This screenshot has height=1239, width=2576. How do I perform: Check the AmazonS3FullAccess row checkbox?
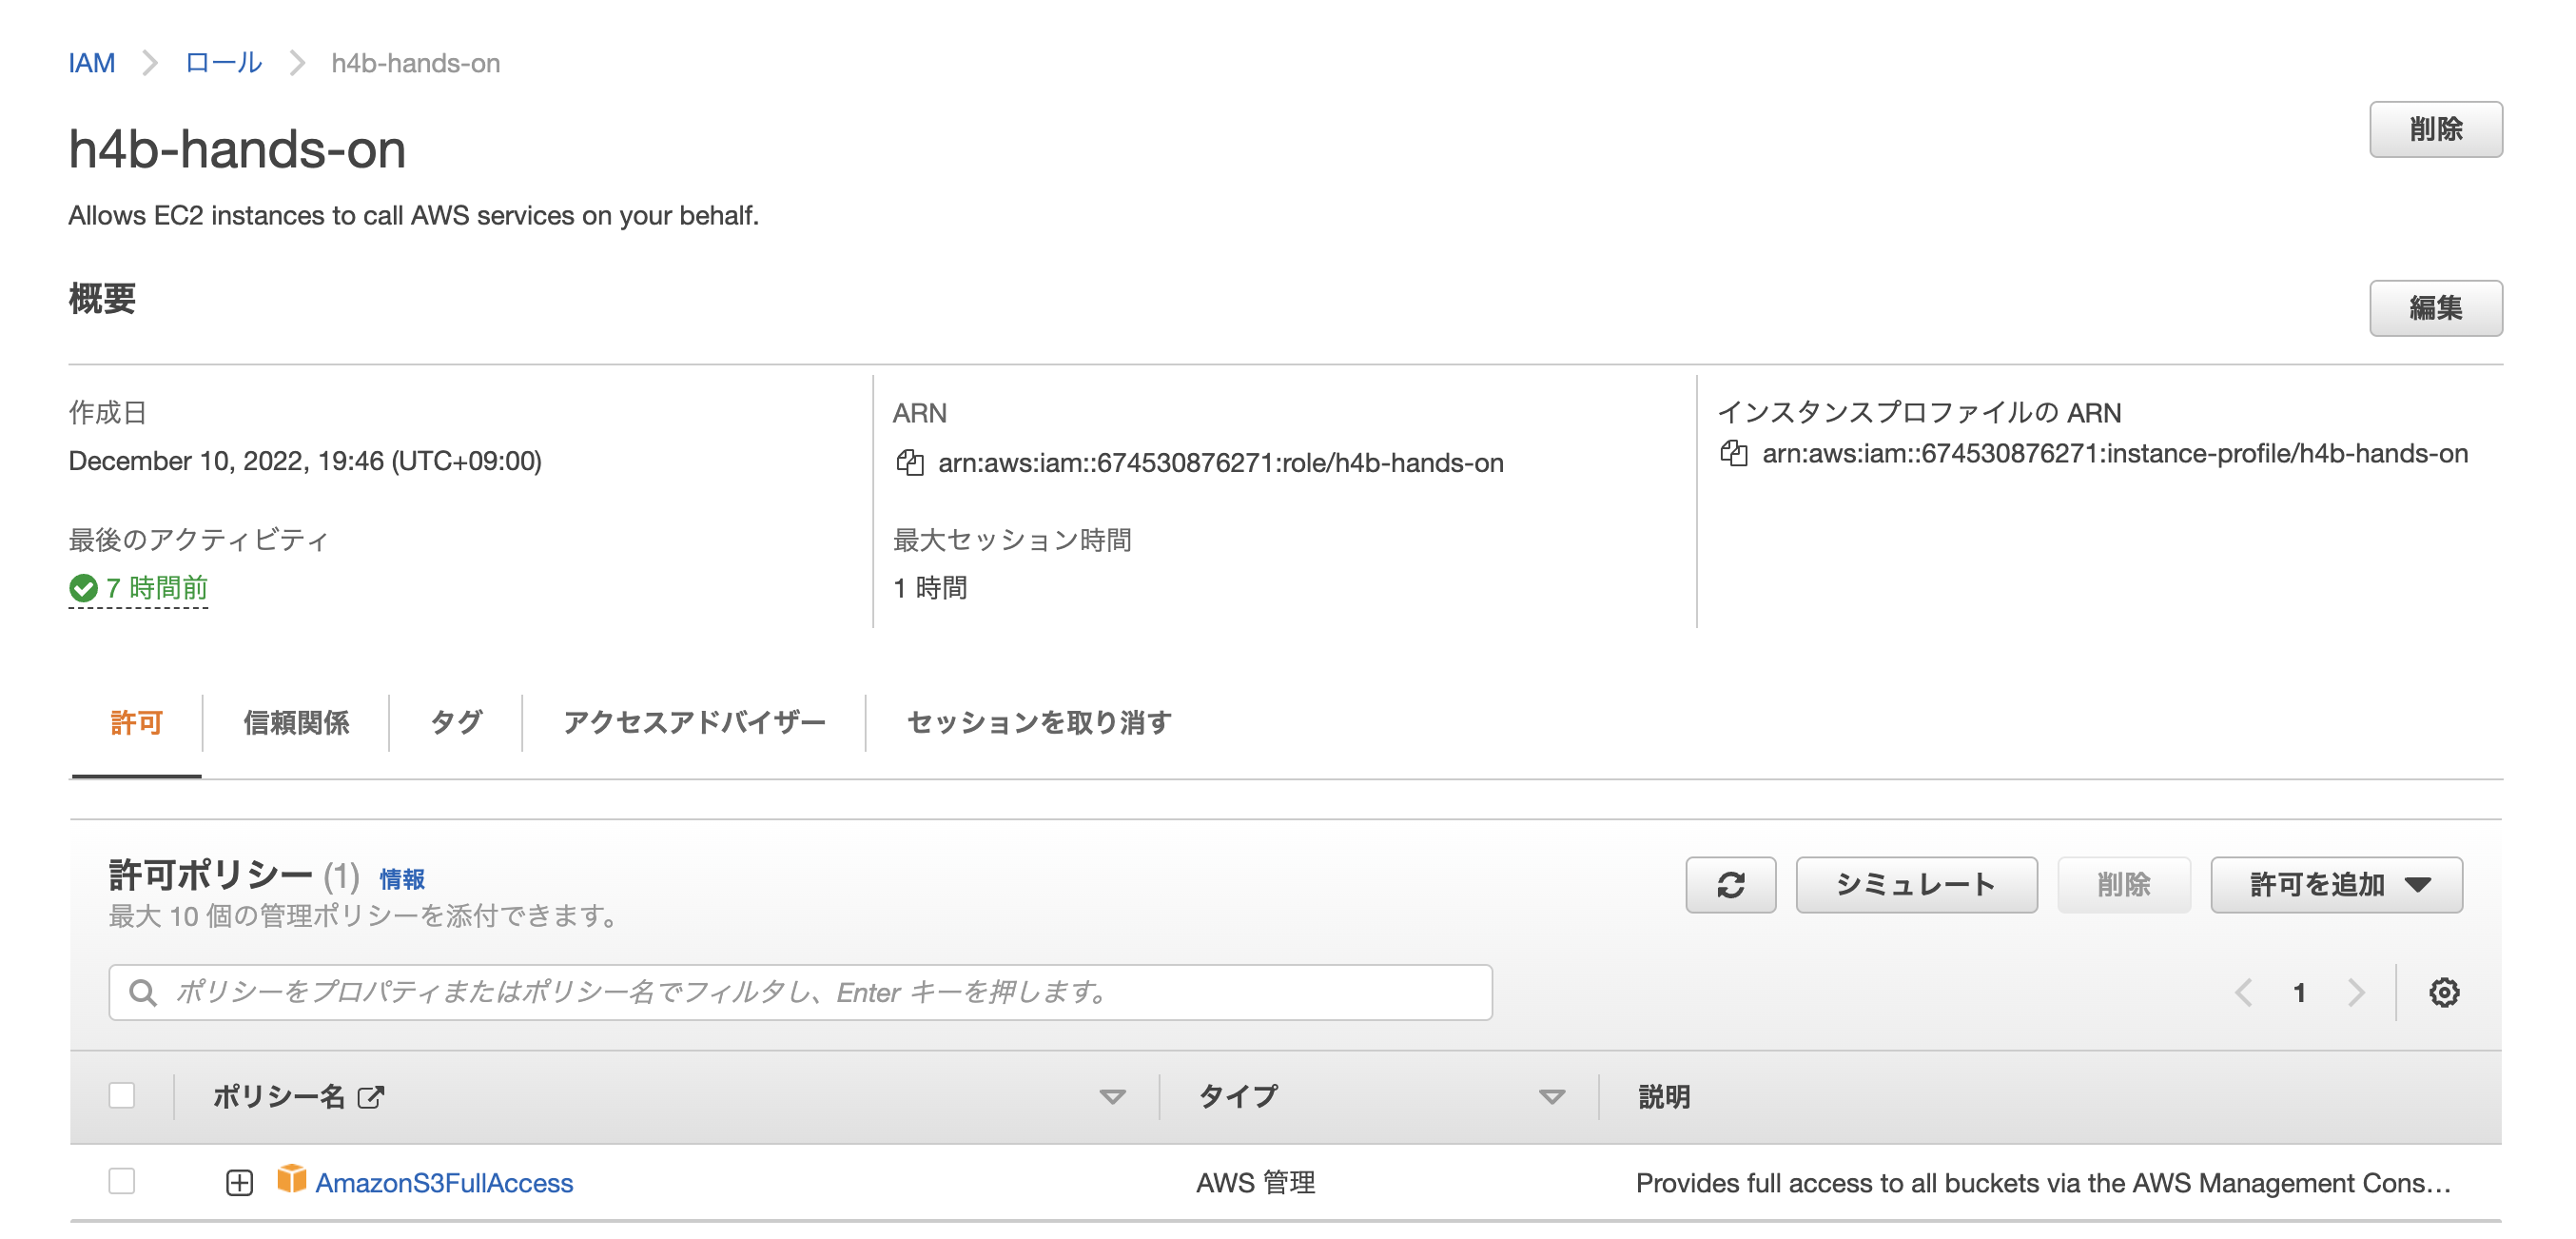pos(123,1182)
